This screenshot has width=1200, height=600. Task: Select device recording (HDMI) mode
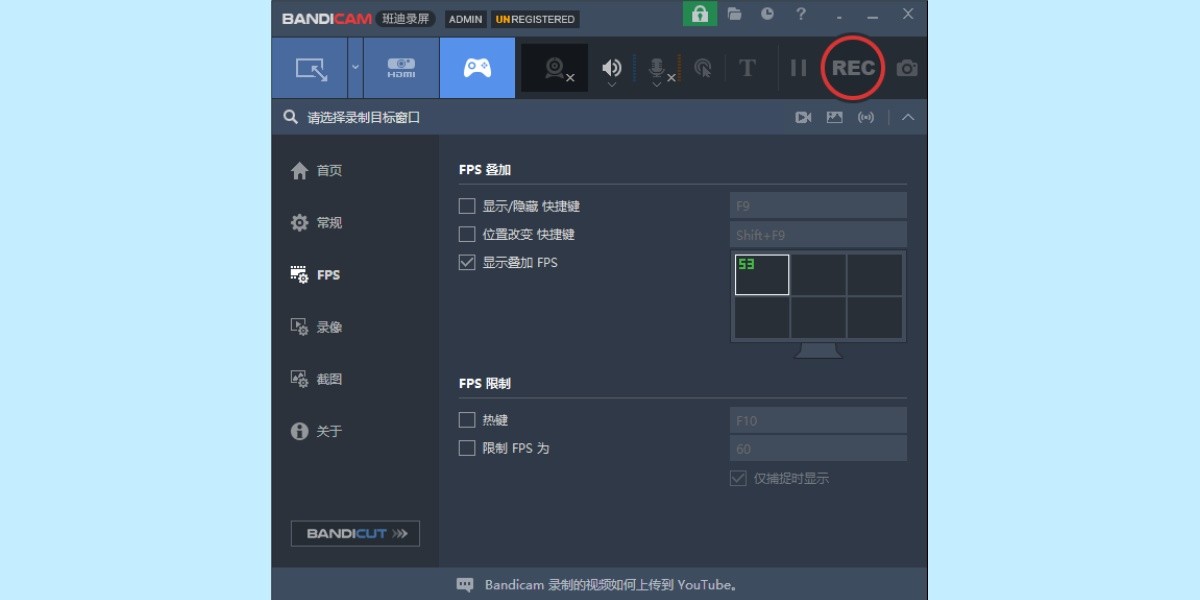(401, 67)
